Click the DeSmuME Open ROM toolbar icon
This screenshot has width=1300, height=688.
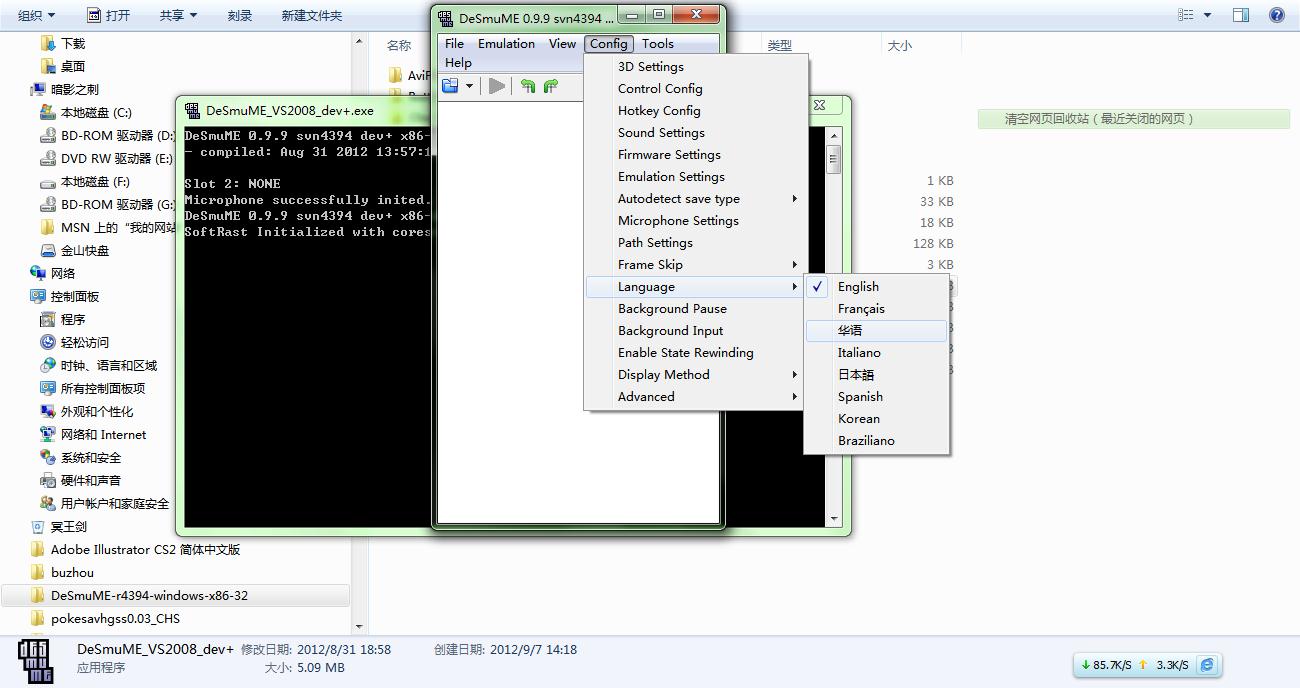click(x=450, y=86)
